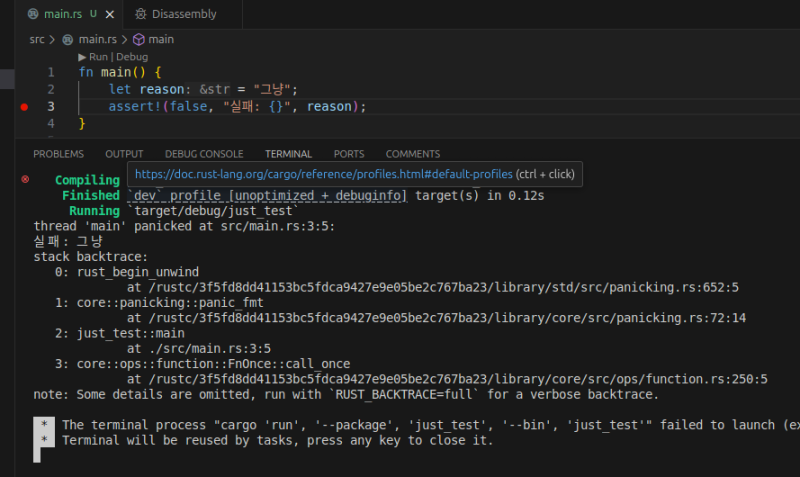Viewport: 800px width, 477px height.
Task: Open the main function breadcrumb symbol
Action: click(161, 39)
